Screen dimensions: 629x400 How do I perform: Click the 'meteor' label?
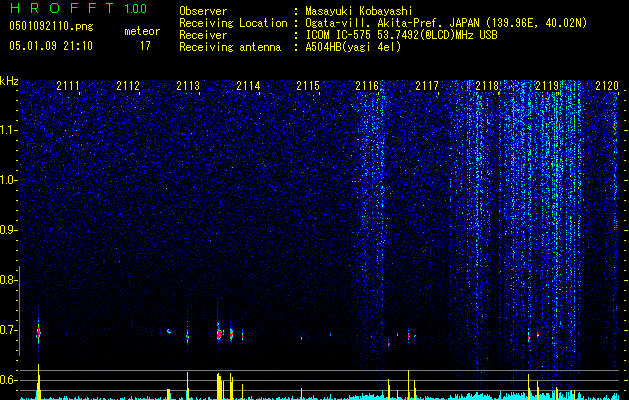(x=142, y=31)
